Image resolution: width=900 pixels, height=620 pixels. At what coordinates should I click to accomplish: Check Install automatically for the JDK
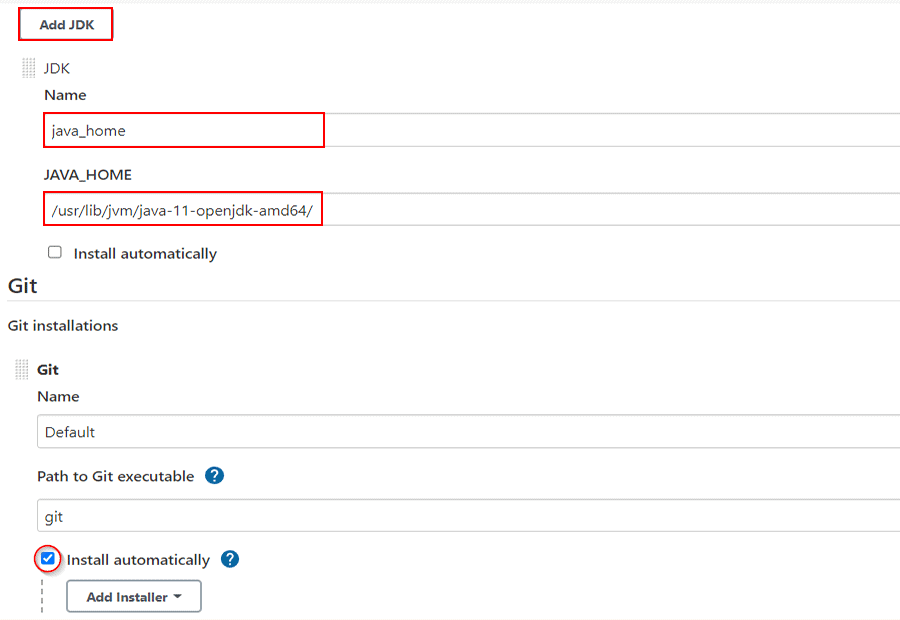pos(55,252)
